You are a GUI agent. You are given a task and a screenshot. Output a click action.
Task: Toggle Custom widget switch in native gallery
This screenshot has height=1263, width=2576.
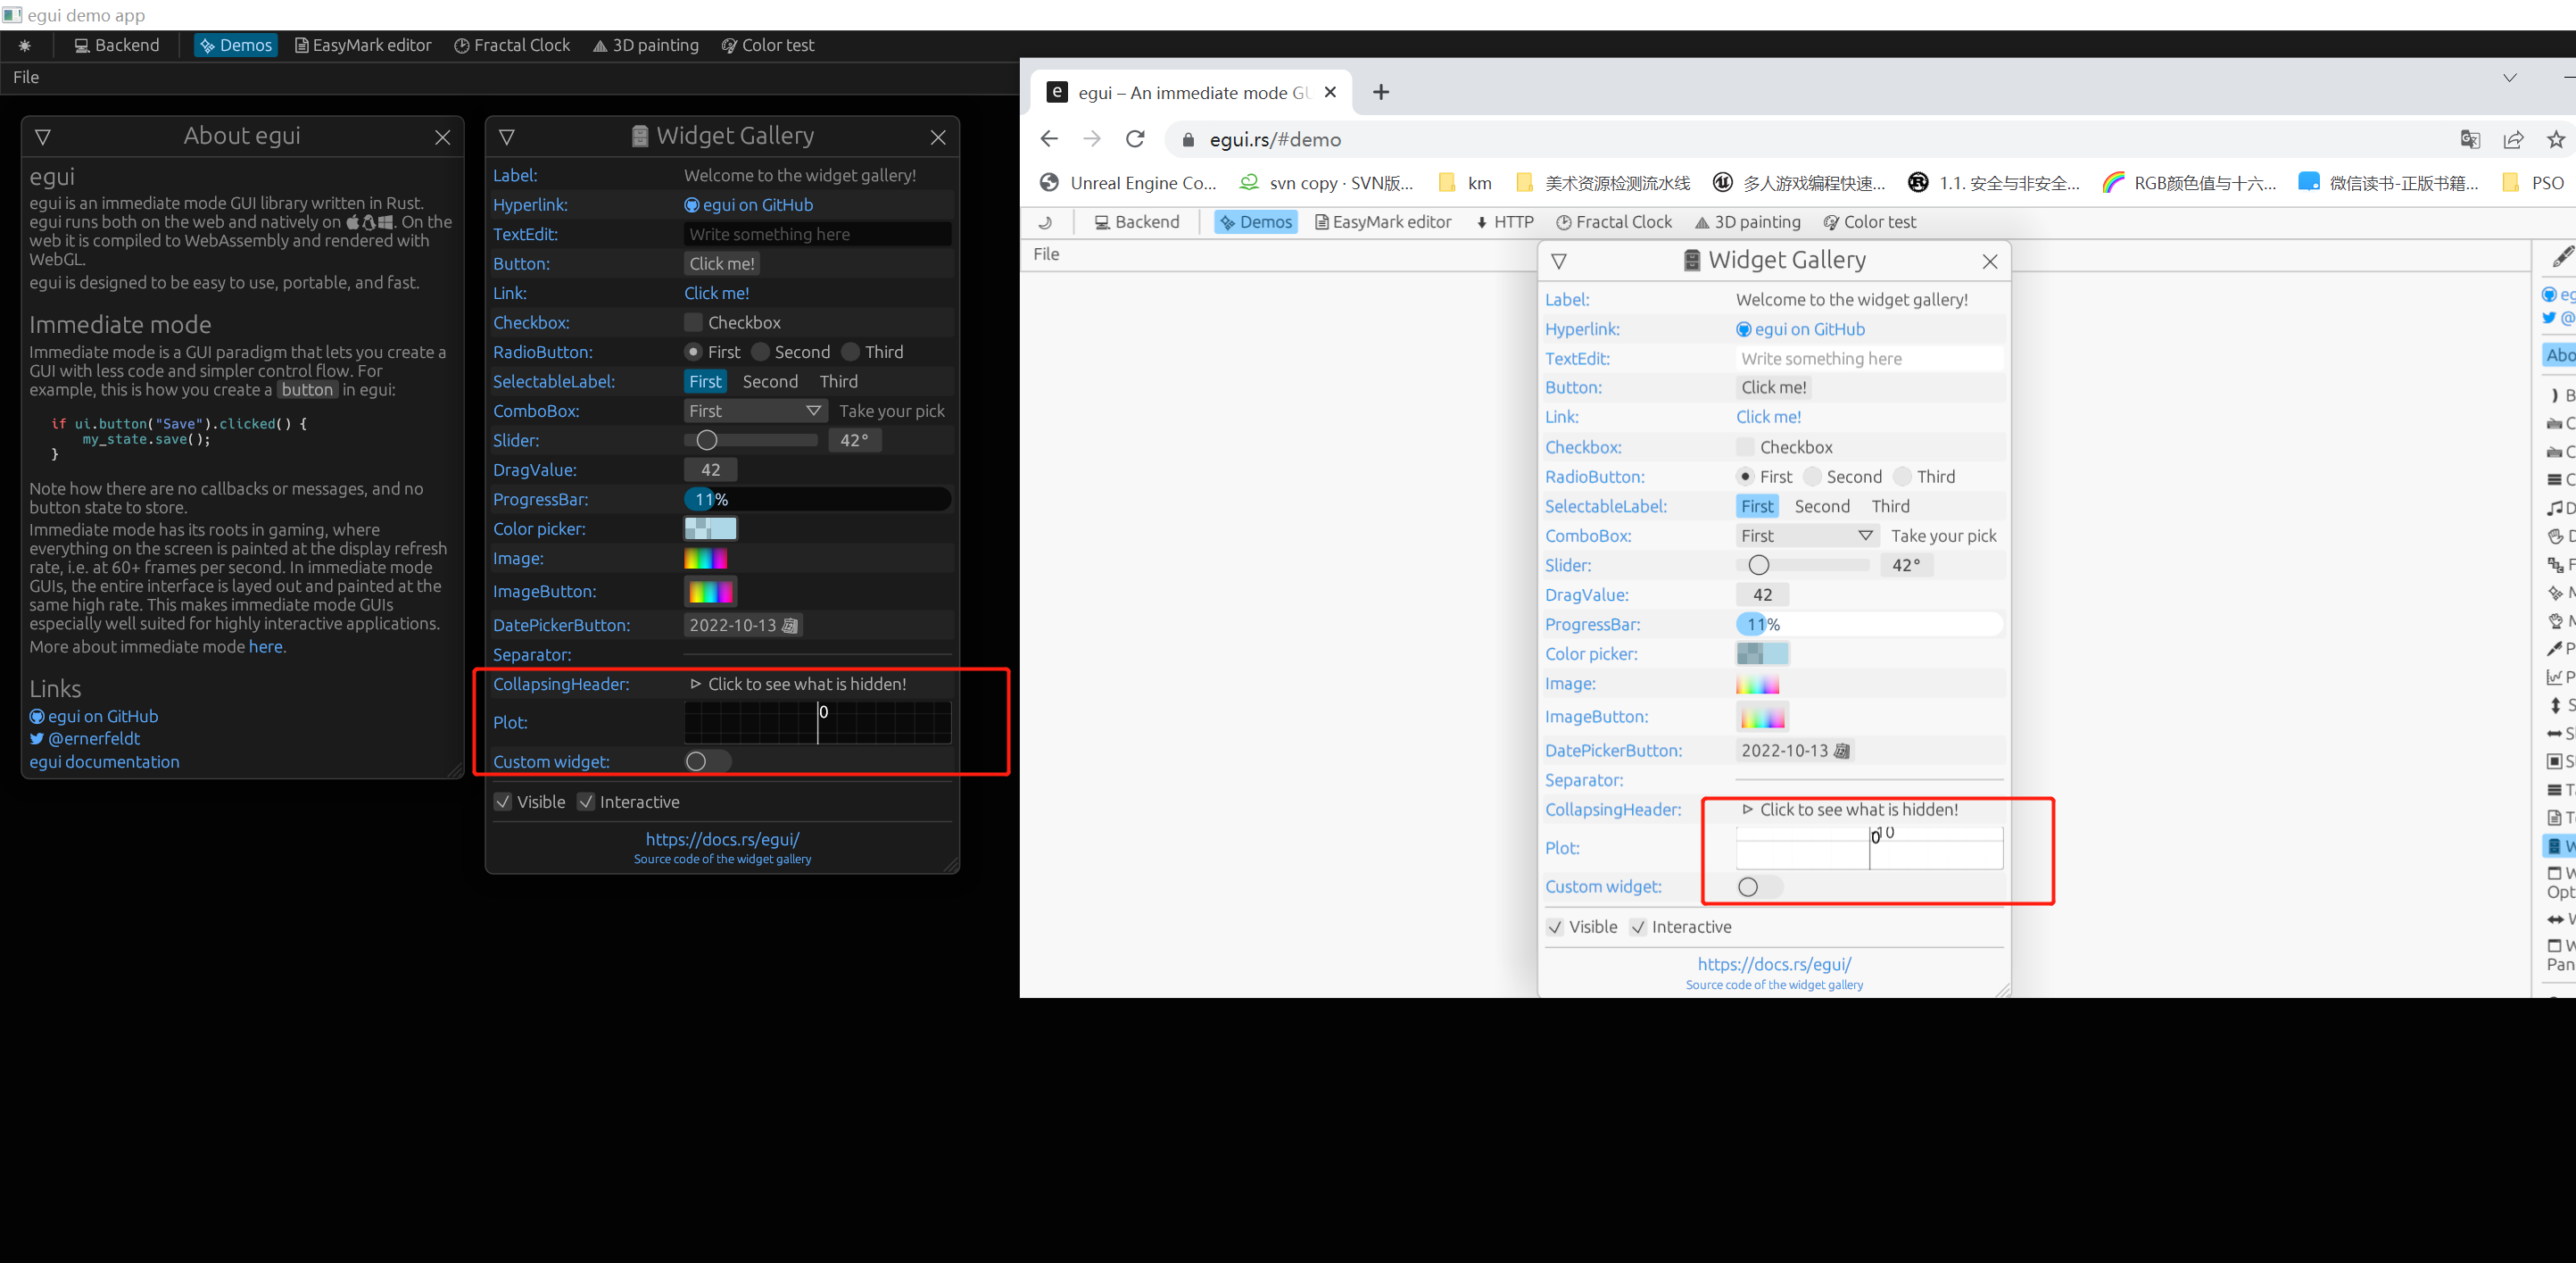[x=708, y=762]
